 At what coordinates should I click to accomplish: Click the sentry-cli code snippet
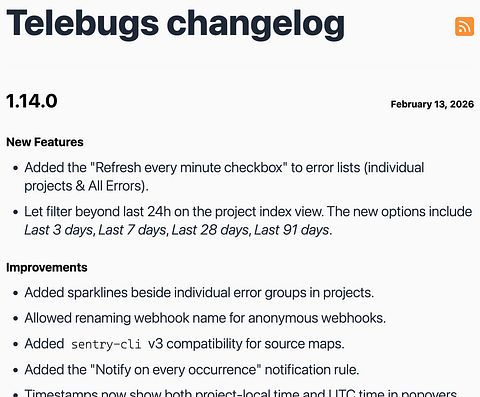(106, 344)
